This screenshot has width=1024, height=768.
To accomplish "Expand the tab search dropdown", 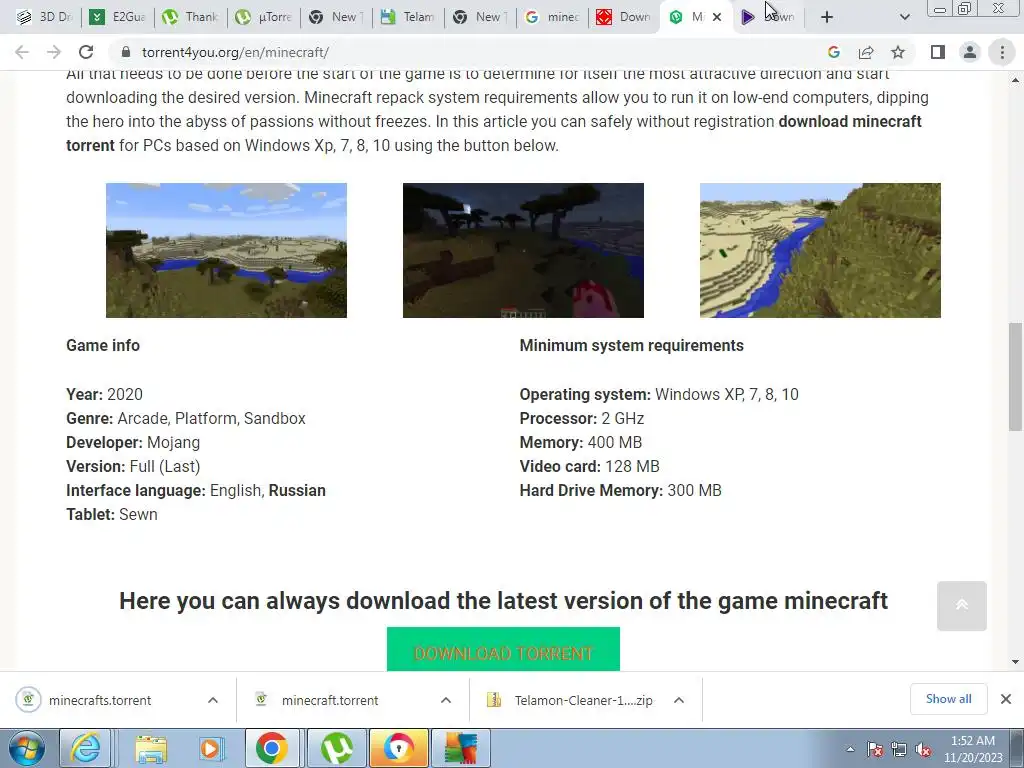I will [904, 17].
